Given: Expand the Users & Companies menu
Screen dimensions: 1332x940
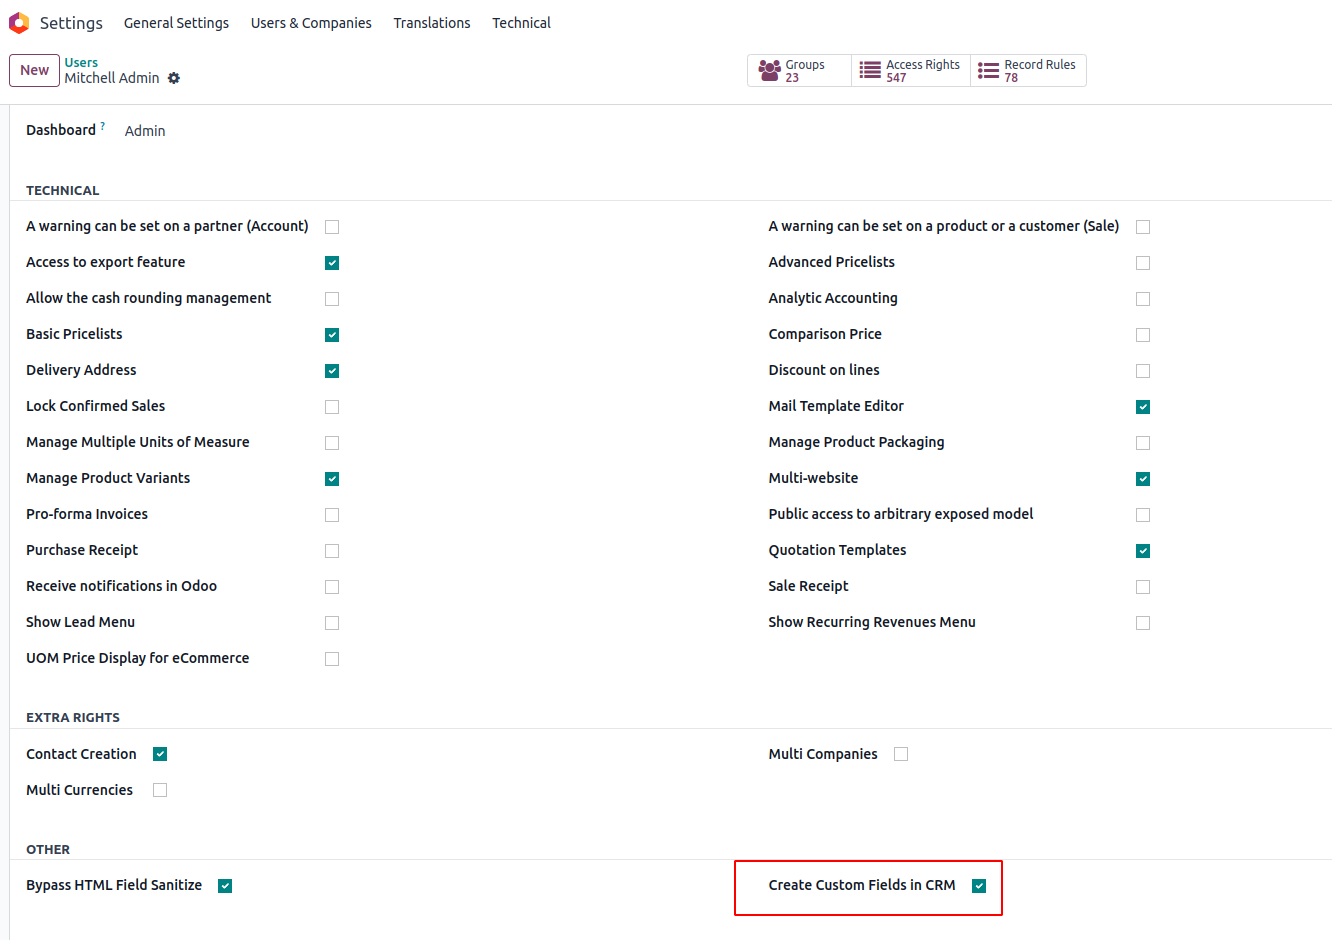Looking at the screenshot, I should [311, 23].
